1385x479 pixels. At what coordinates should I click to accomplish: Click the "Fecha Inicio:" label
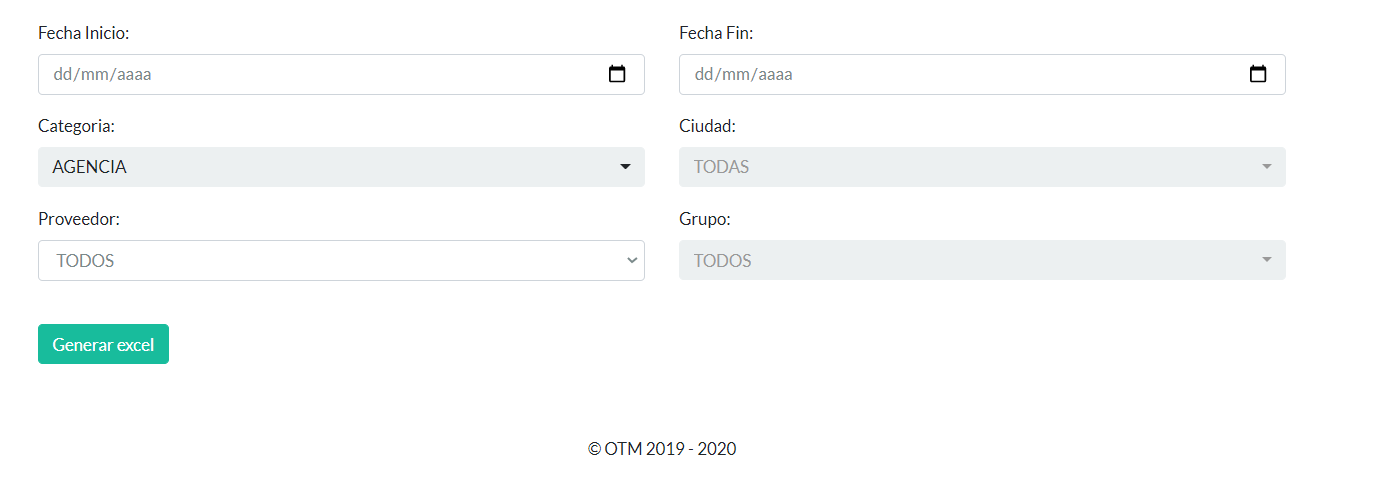pyautogui.click(x=84, y=33)
